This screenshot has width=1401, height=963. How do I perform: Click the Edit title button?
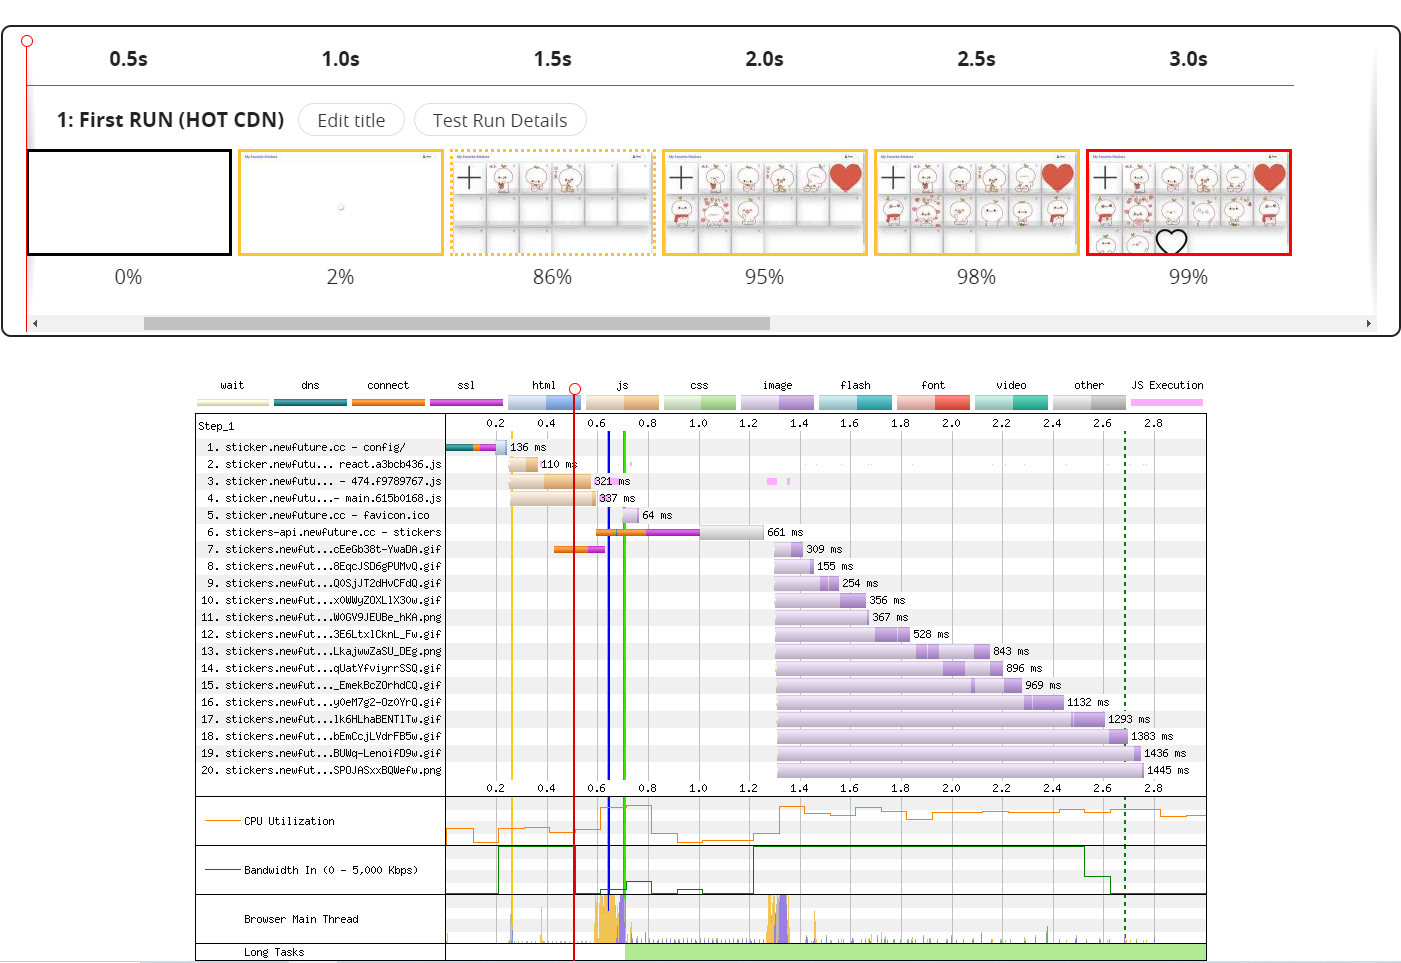pos(351,120)
